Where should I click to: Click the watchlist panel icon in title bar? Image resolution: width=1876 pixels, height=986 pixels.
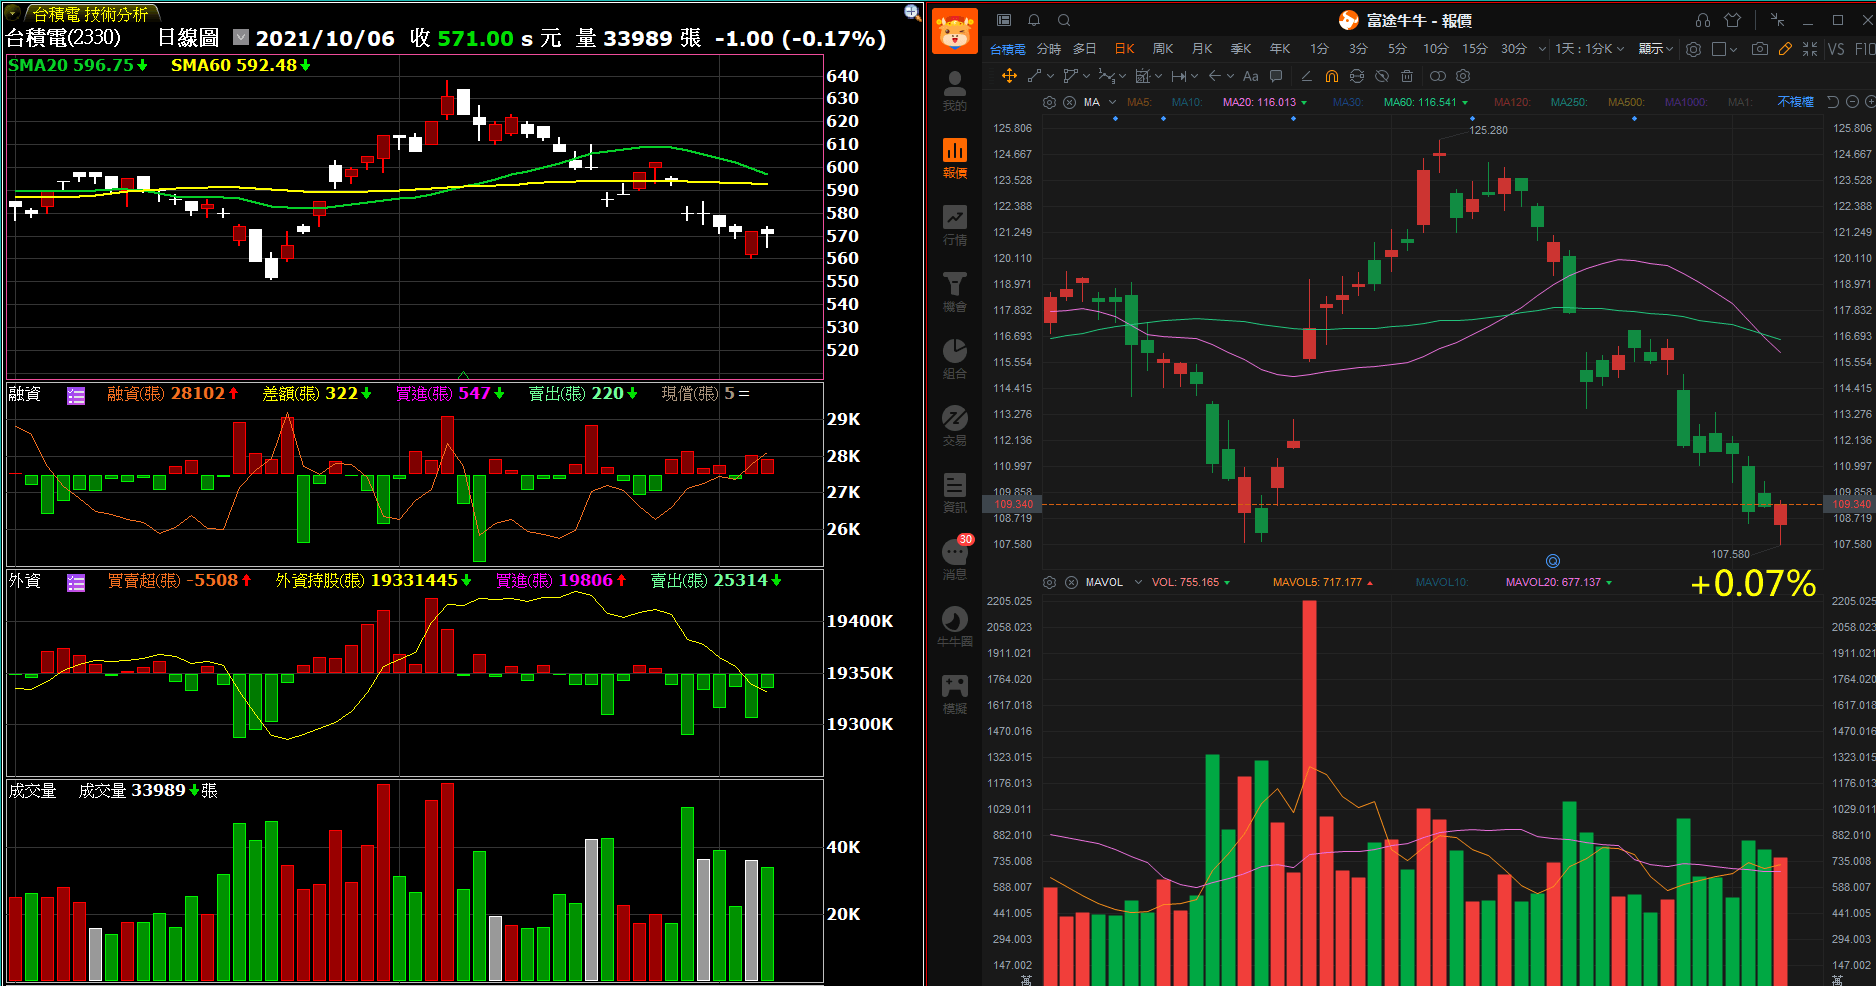click(x=1004, y=20)
